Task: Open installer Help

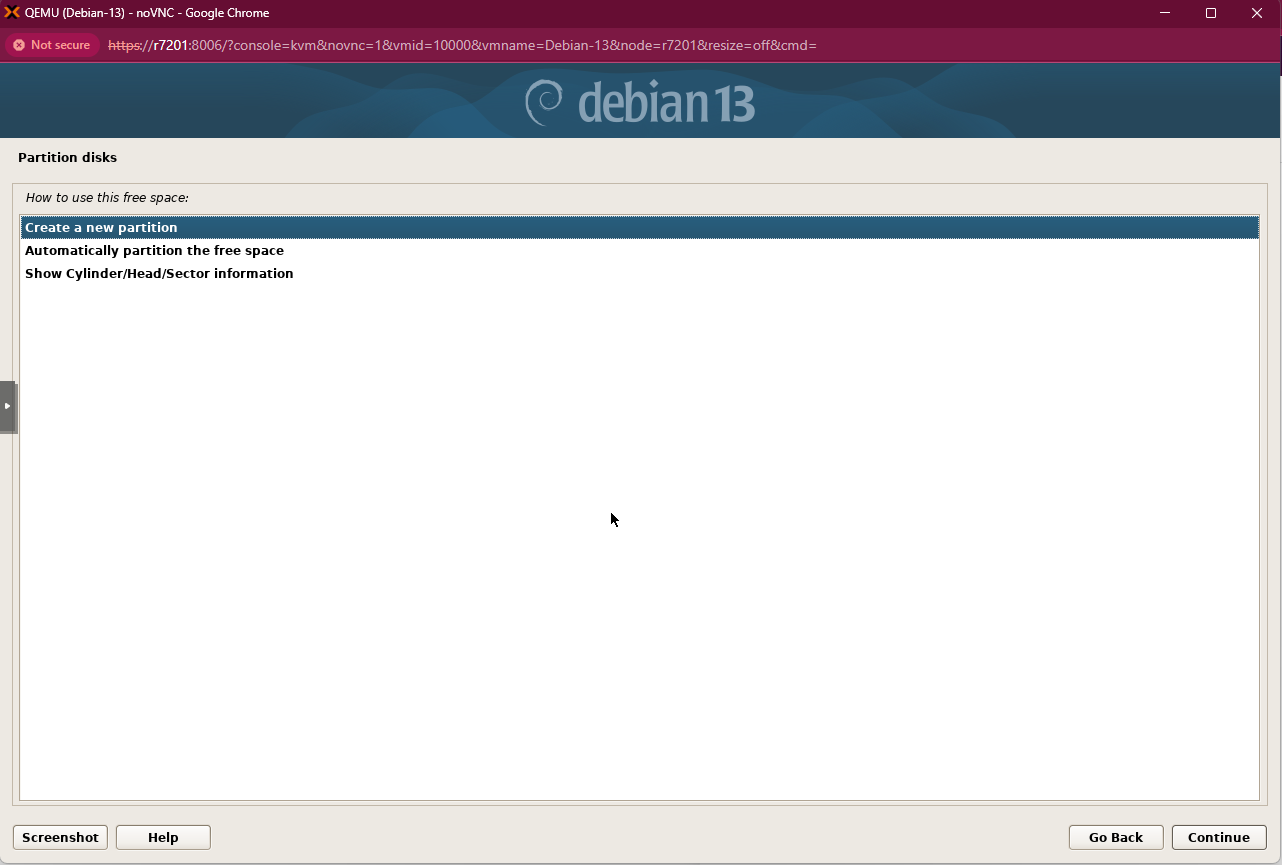Action: pyautogui.click(x=163, y=837)
